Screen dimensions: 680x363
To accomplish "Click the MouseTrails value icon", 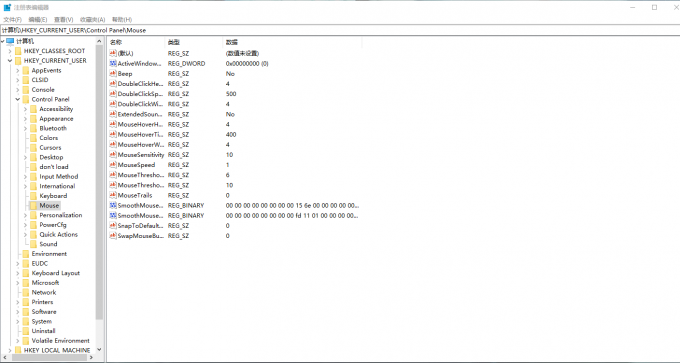I will click(x=113, y=196).
